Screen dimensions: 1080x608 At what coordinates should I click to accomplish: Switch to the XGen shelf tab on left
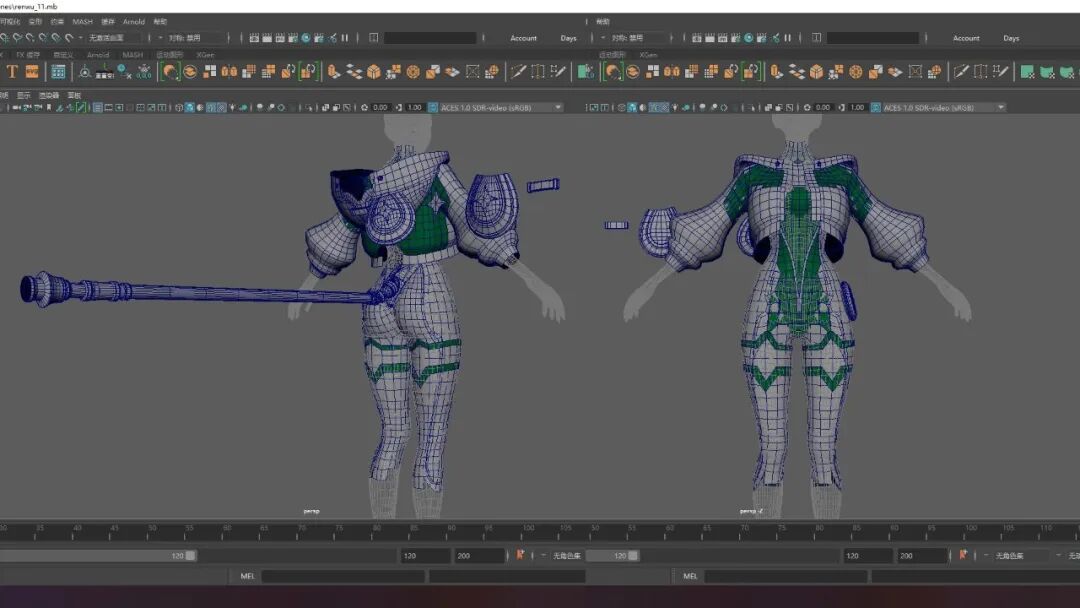coord(205,55)
